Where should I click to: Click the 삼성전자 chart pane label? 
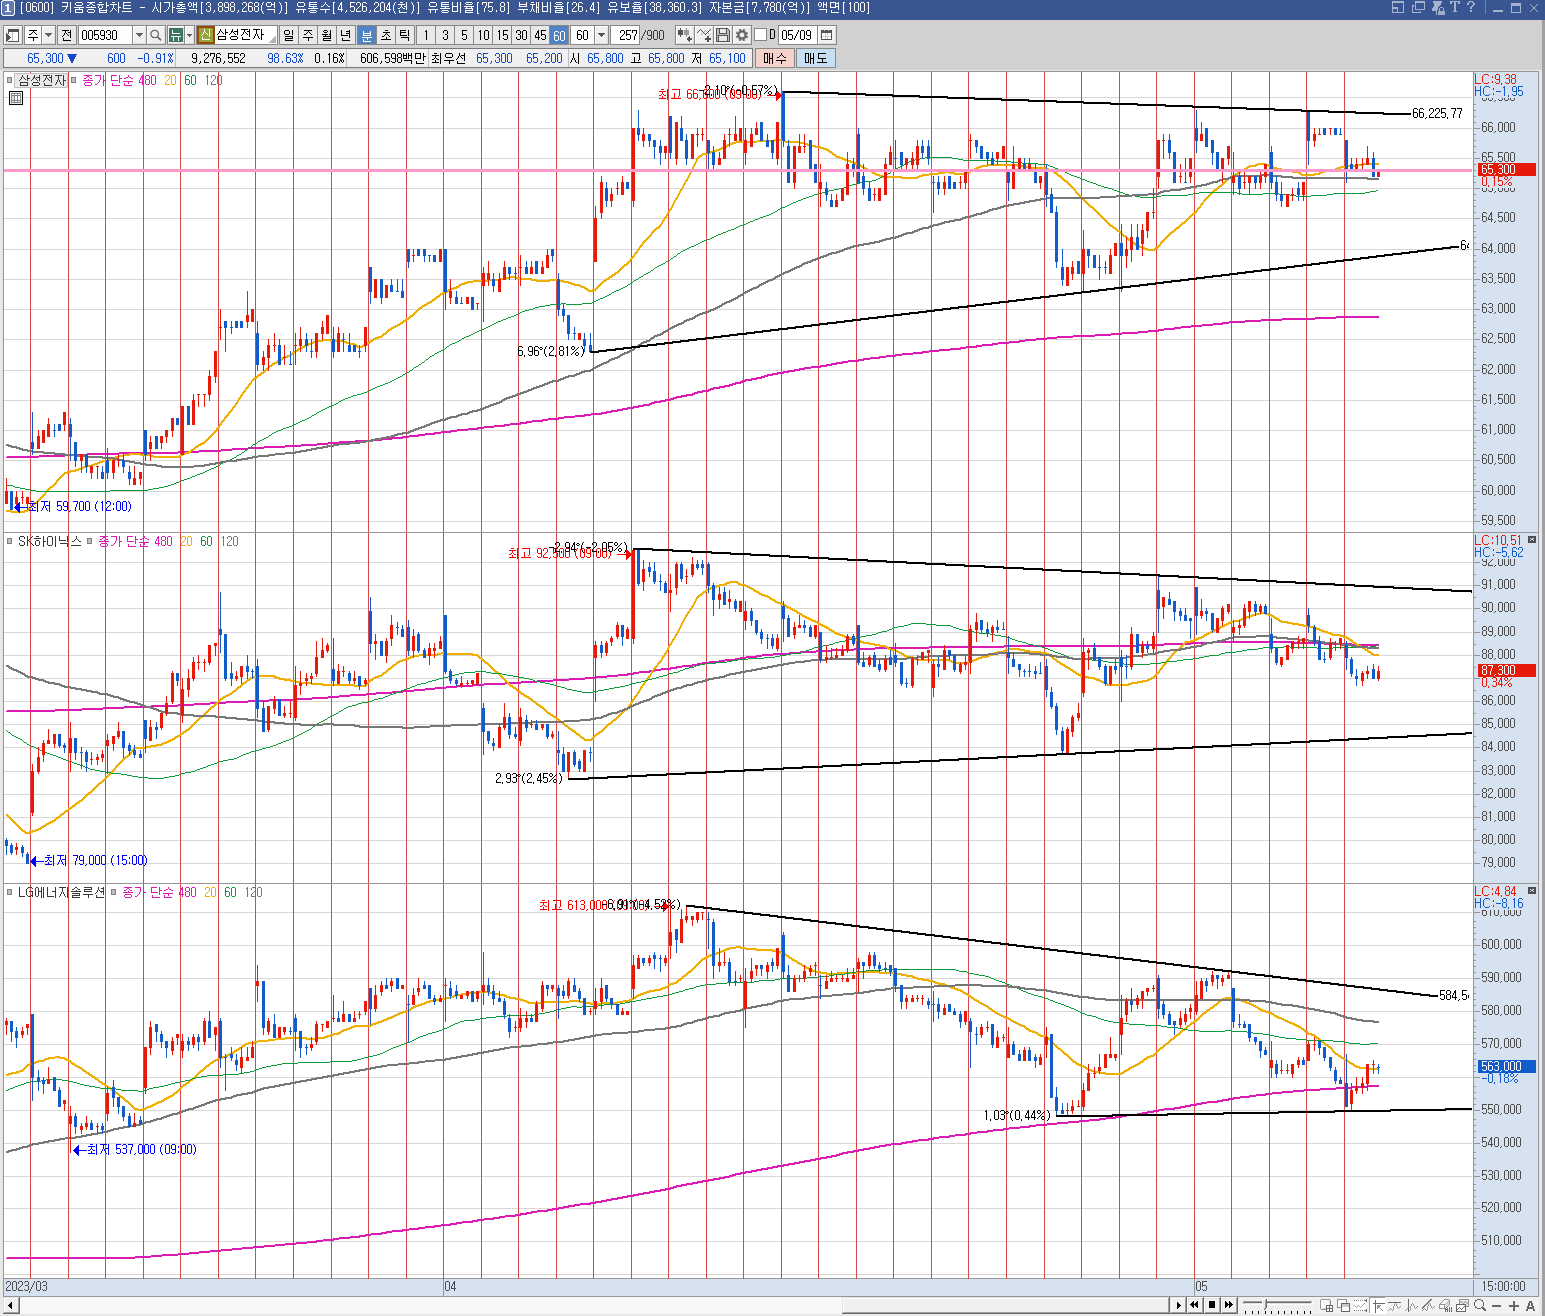[x=41, y=80]
